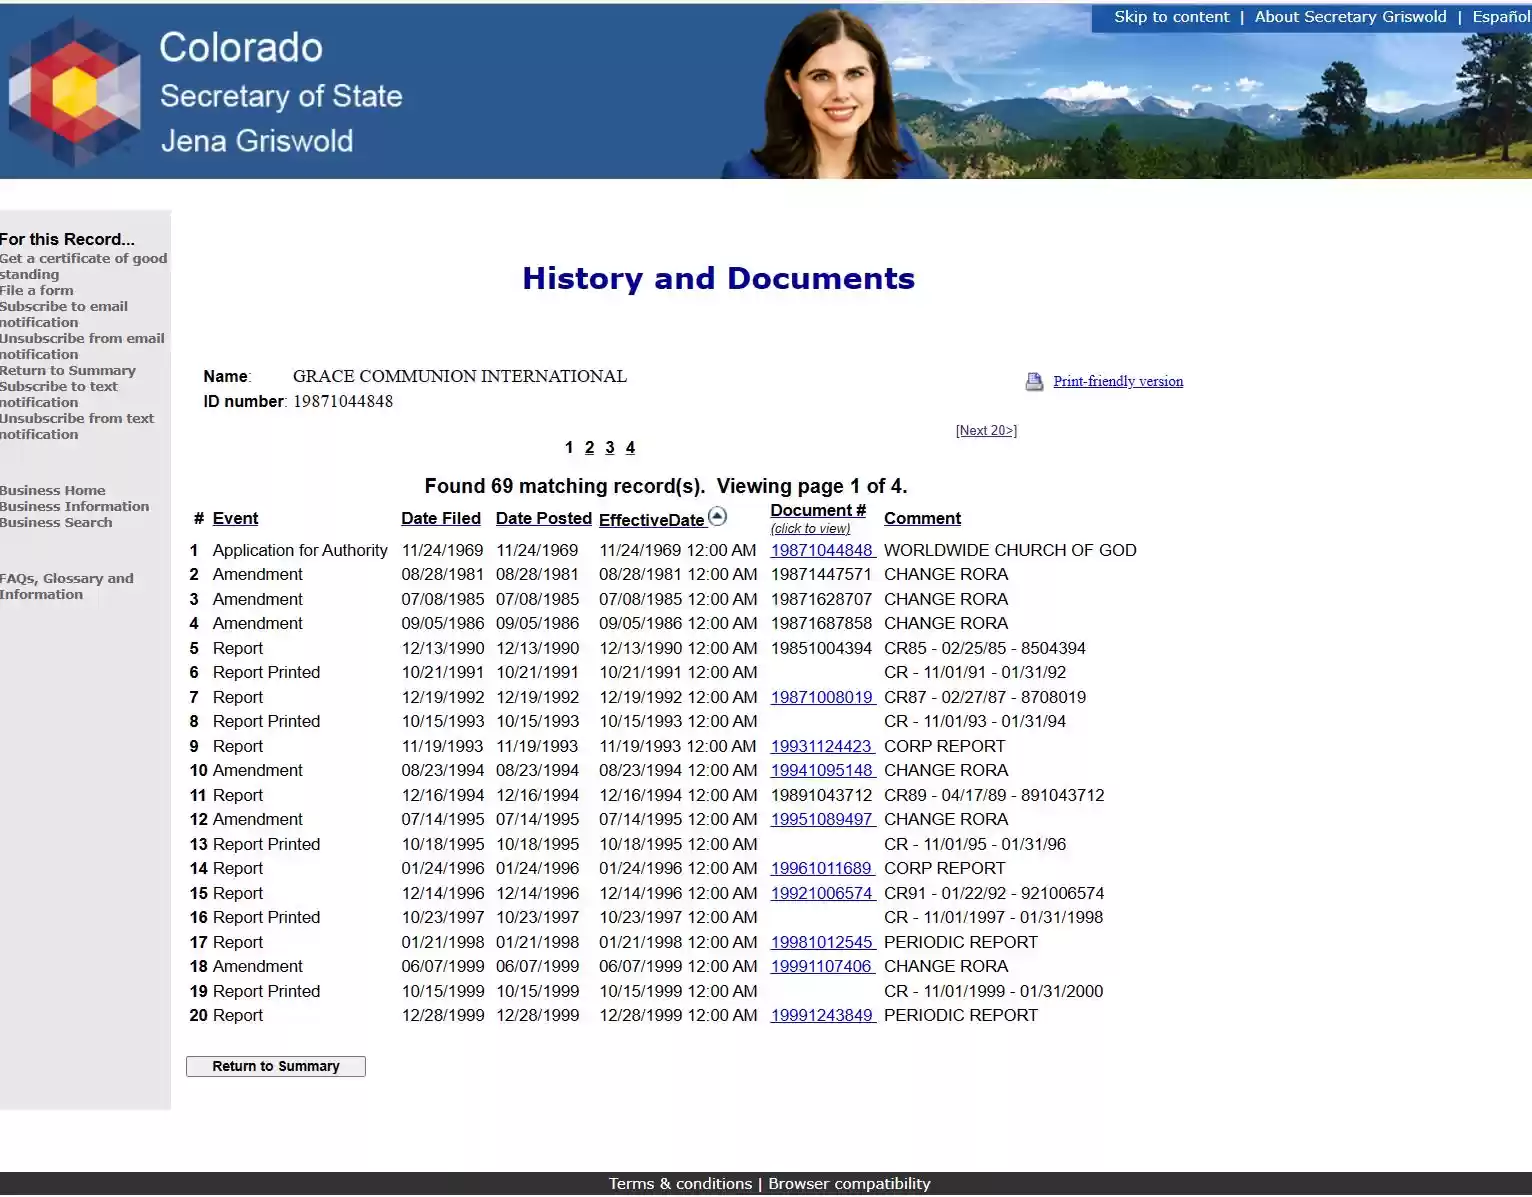Jump to results page 4

coord(630,447)
